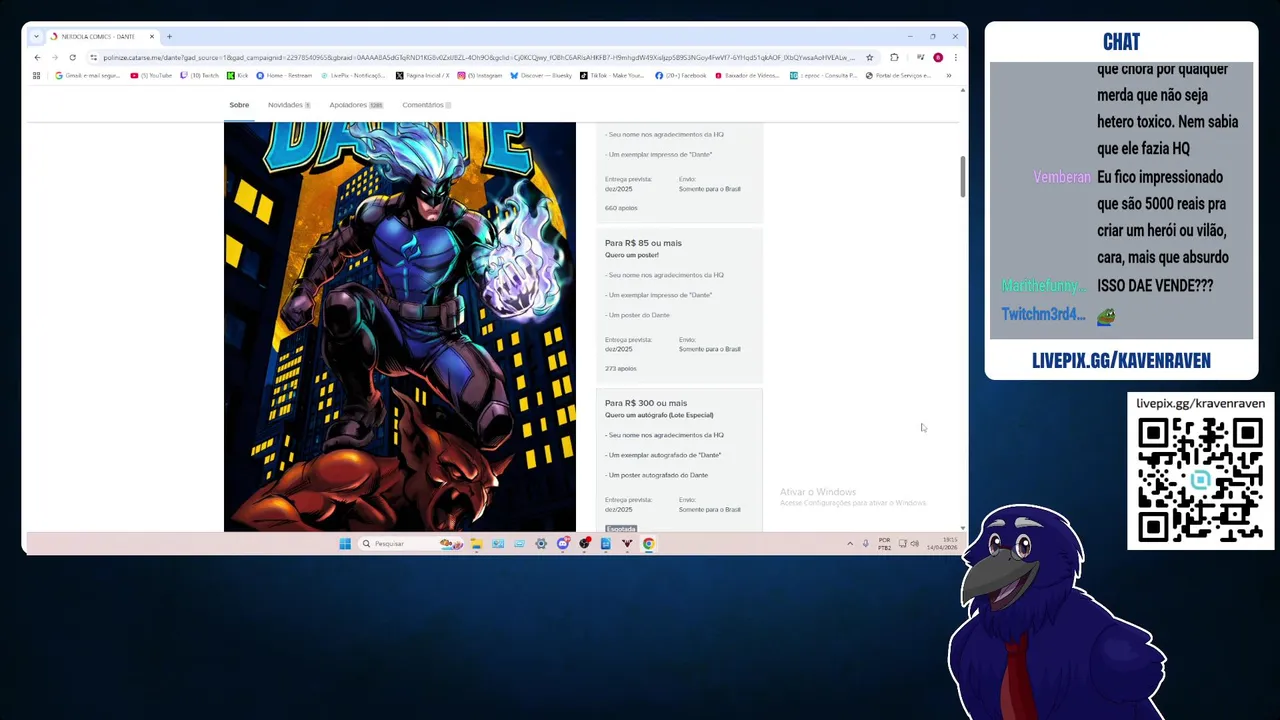
Task: Open the Settings gear on the taskbar
Action: pyautogui.click(x=541, y=544)
